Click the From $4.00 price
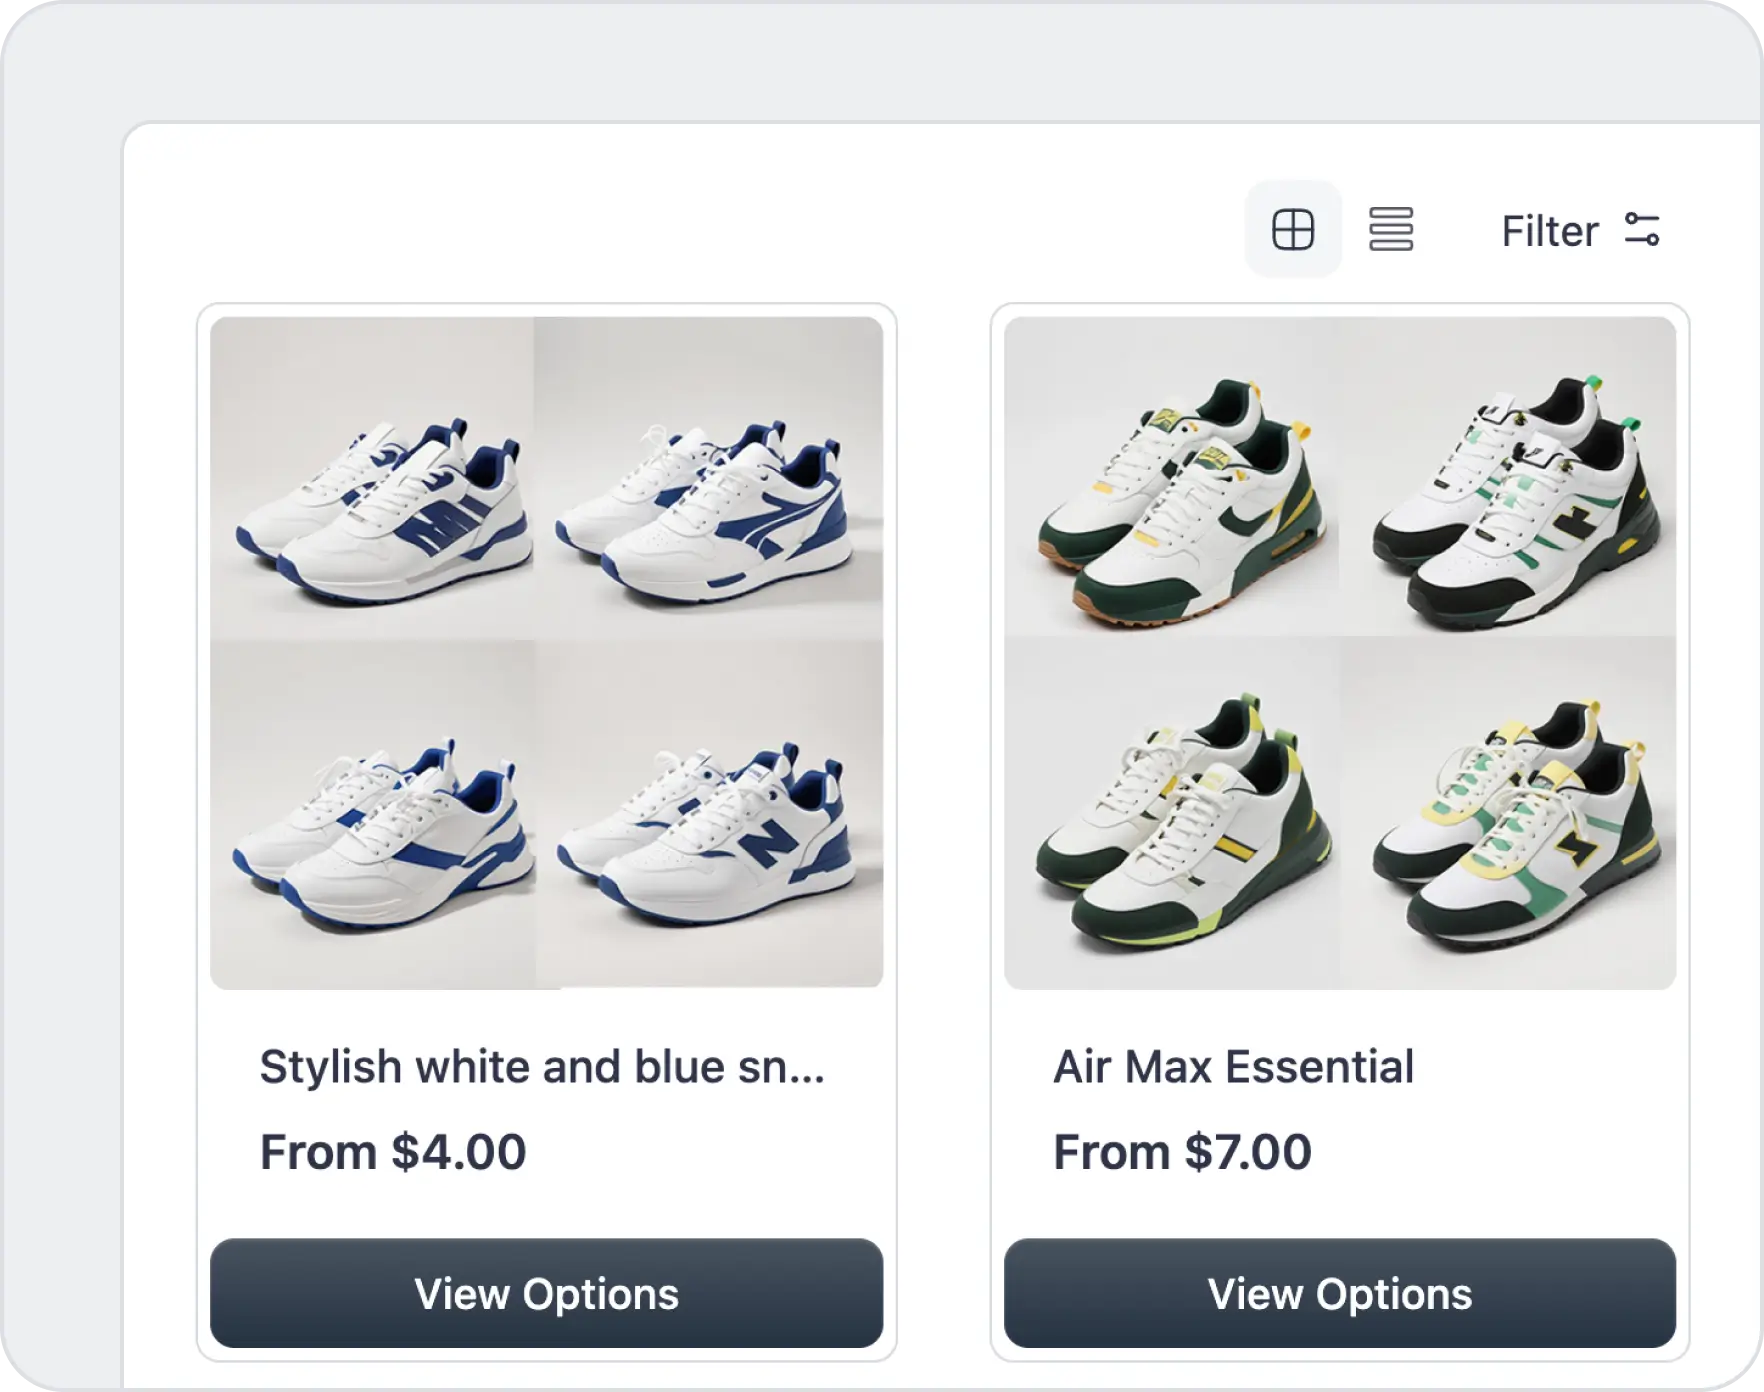1764x1392 pixels. click(x=393, y=1152)
